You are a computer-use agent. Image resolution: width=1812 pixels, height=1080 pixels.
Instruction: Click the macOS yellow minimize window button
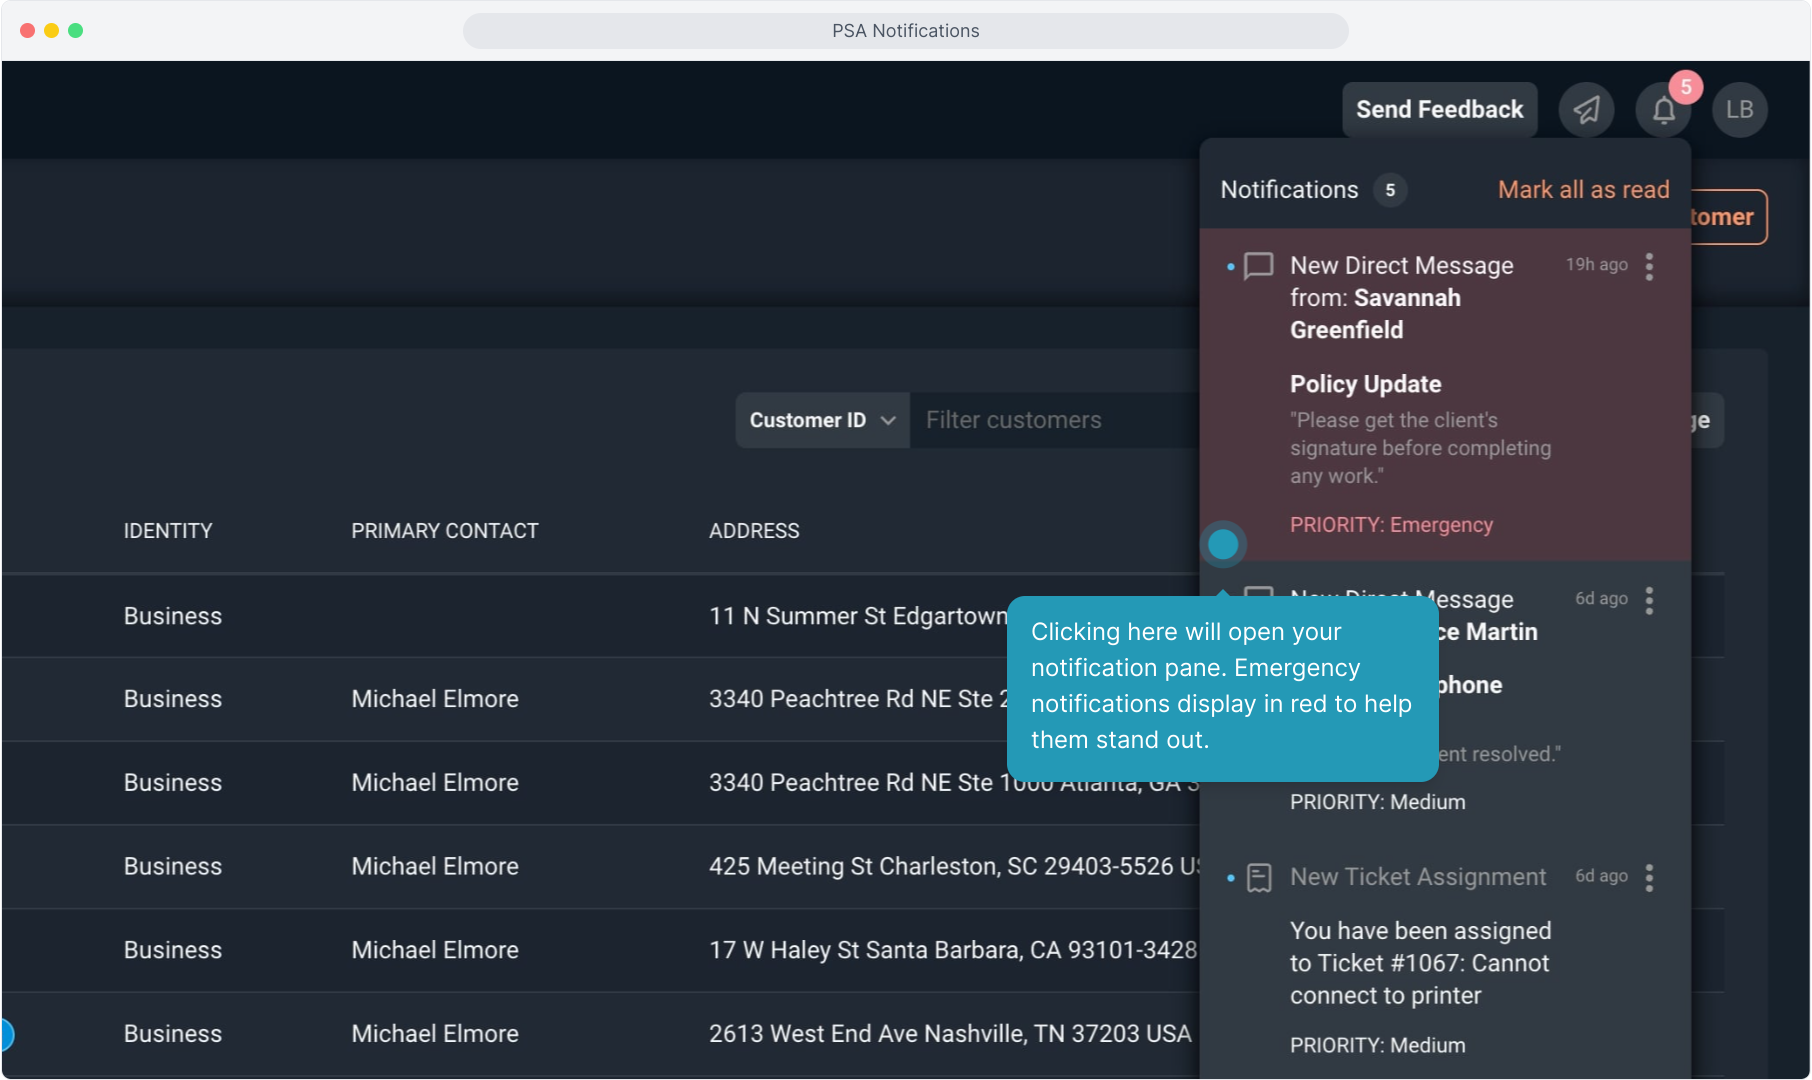pyautogui.click(x=51, y=30)
